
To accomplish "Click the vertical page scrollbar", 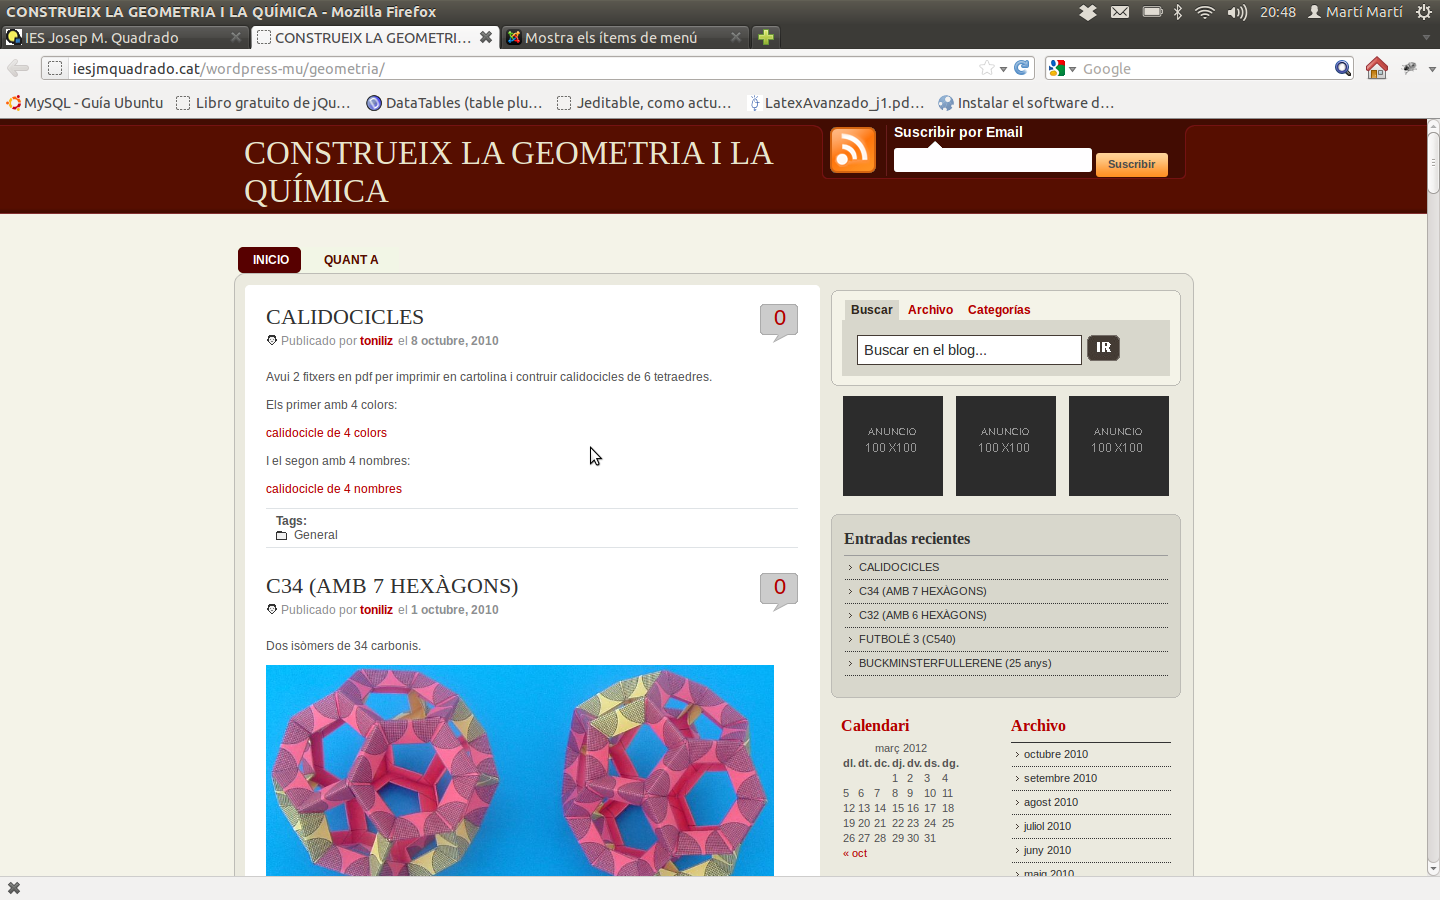I will (x=1433, y=500).
